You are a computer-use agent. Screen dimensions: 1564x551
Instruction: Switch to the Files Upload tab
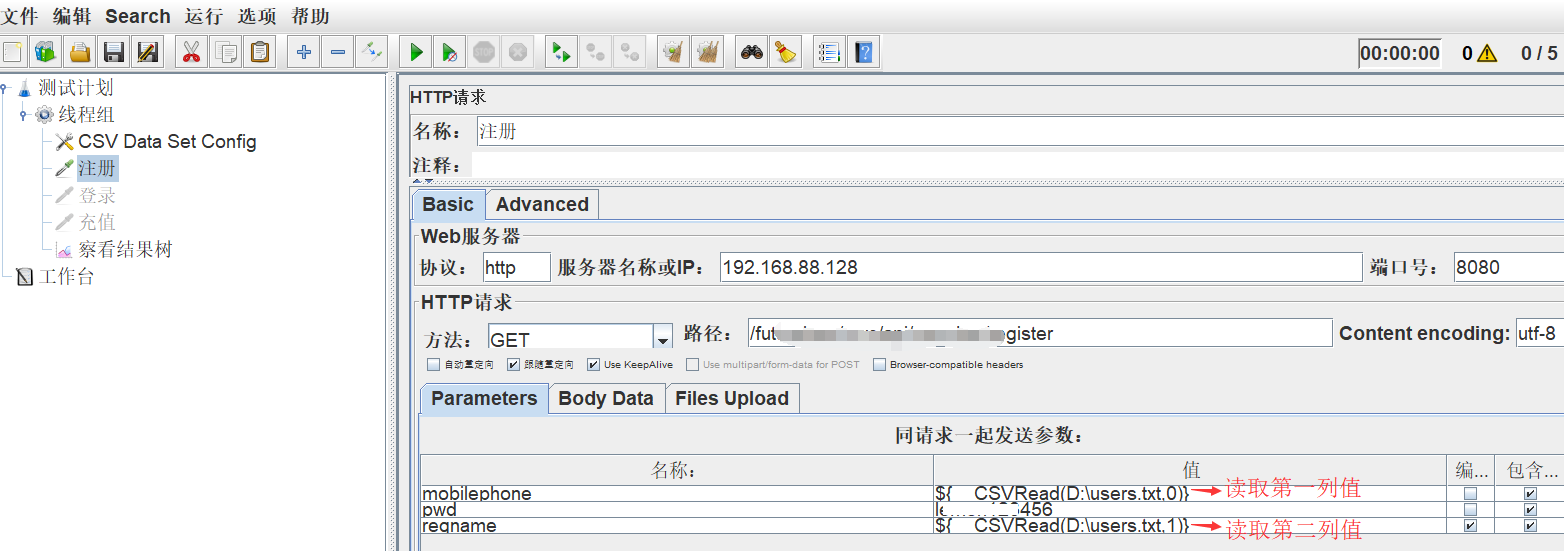[x=732, y=398]
